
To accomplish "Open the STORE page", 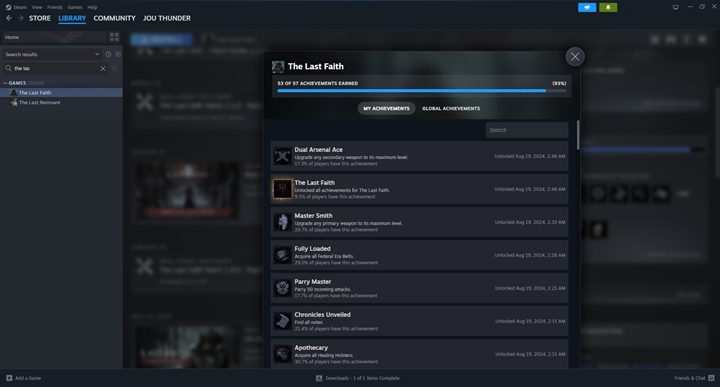I will point(39,18).
